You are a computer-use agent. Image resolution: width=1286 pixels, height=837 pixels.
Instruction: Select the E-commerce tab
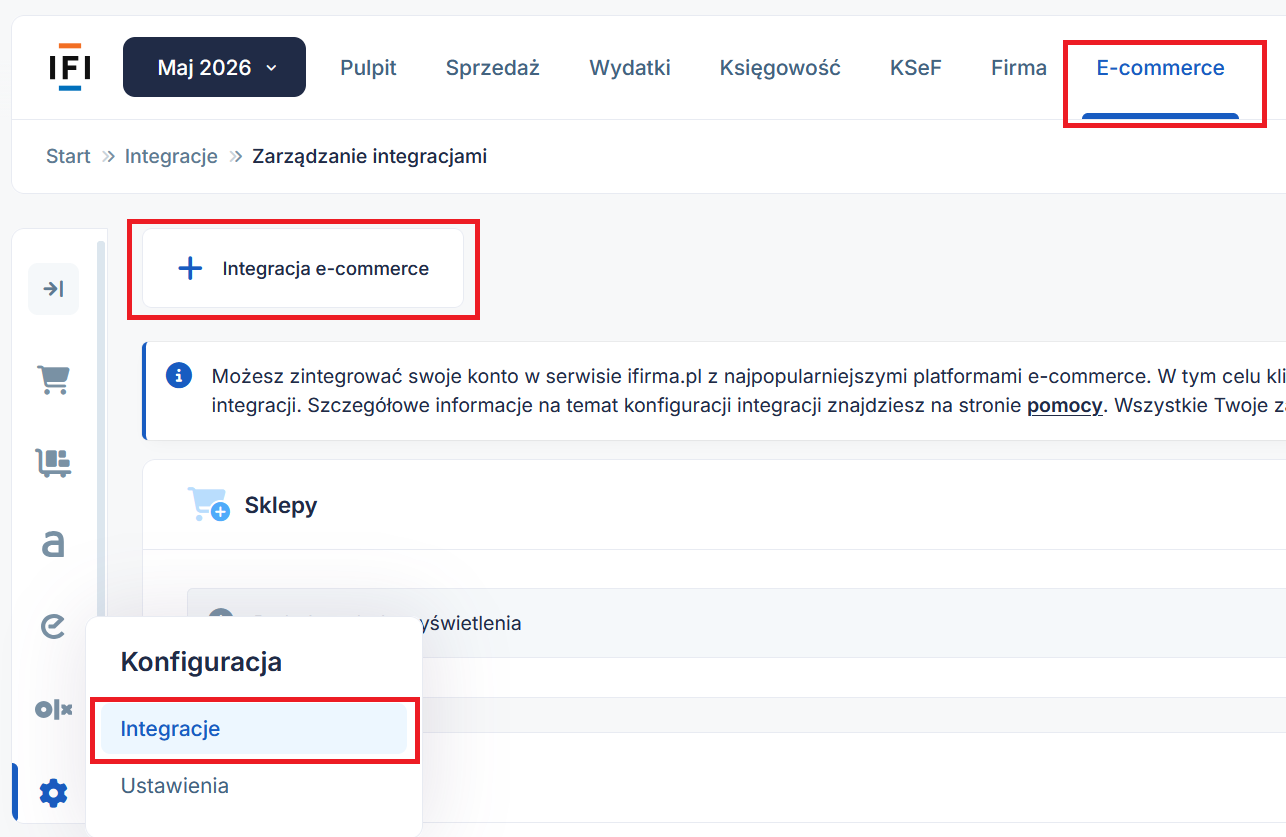1160,68
